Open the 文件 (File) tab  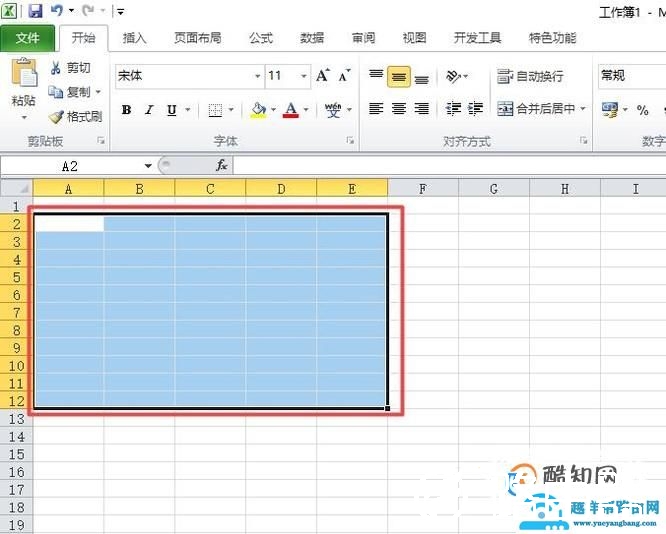[x=27, y=38]
